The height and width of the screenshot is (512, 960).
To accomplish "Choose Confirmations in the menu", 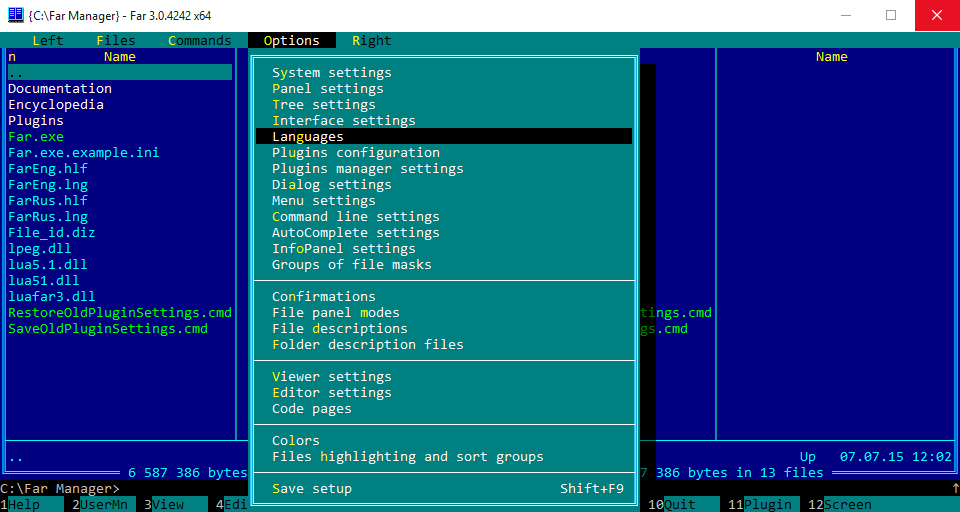I will [x=324, y=296].
